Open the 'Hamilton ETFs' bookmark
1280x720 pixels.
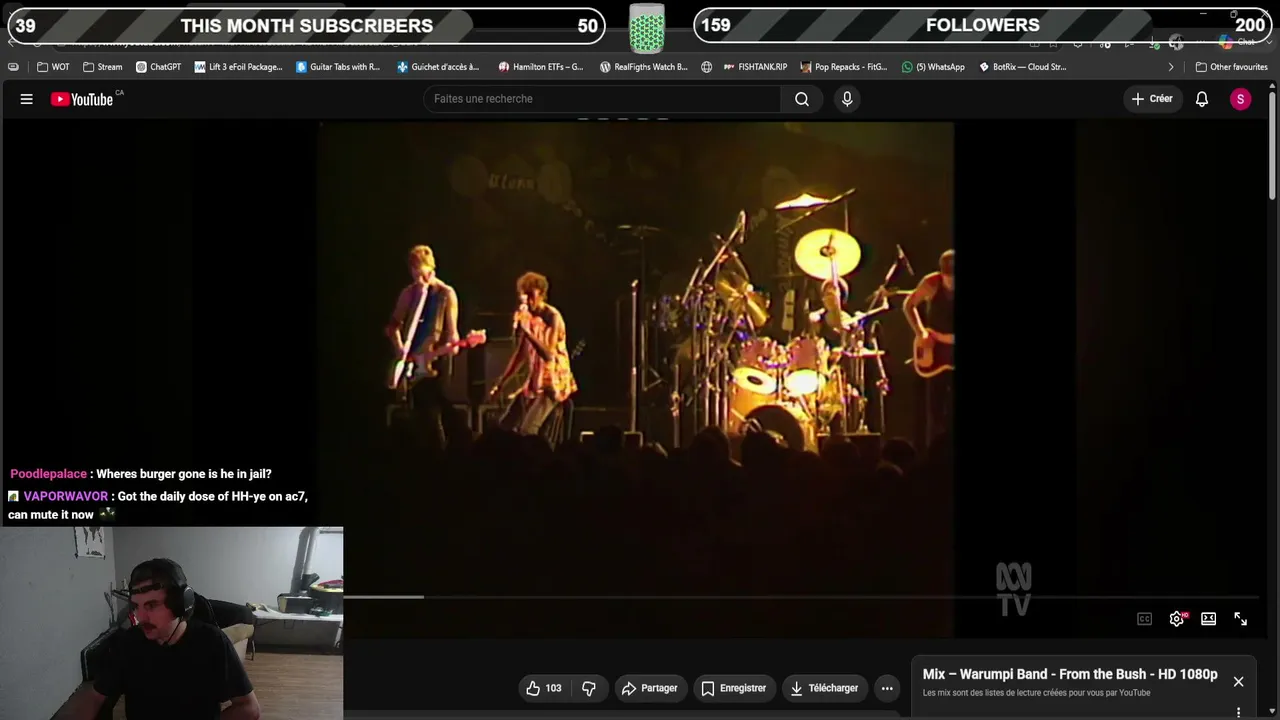coord(541,67)
